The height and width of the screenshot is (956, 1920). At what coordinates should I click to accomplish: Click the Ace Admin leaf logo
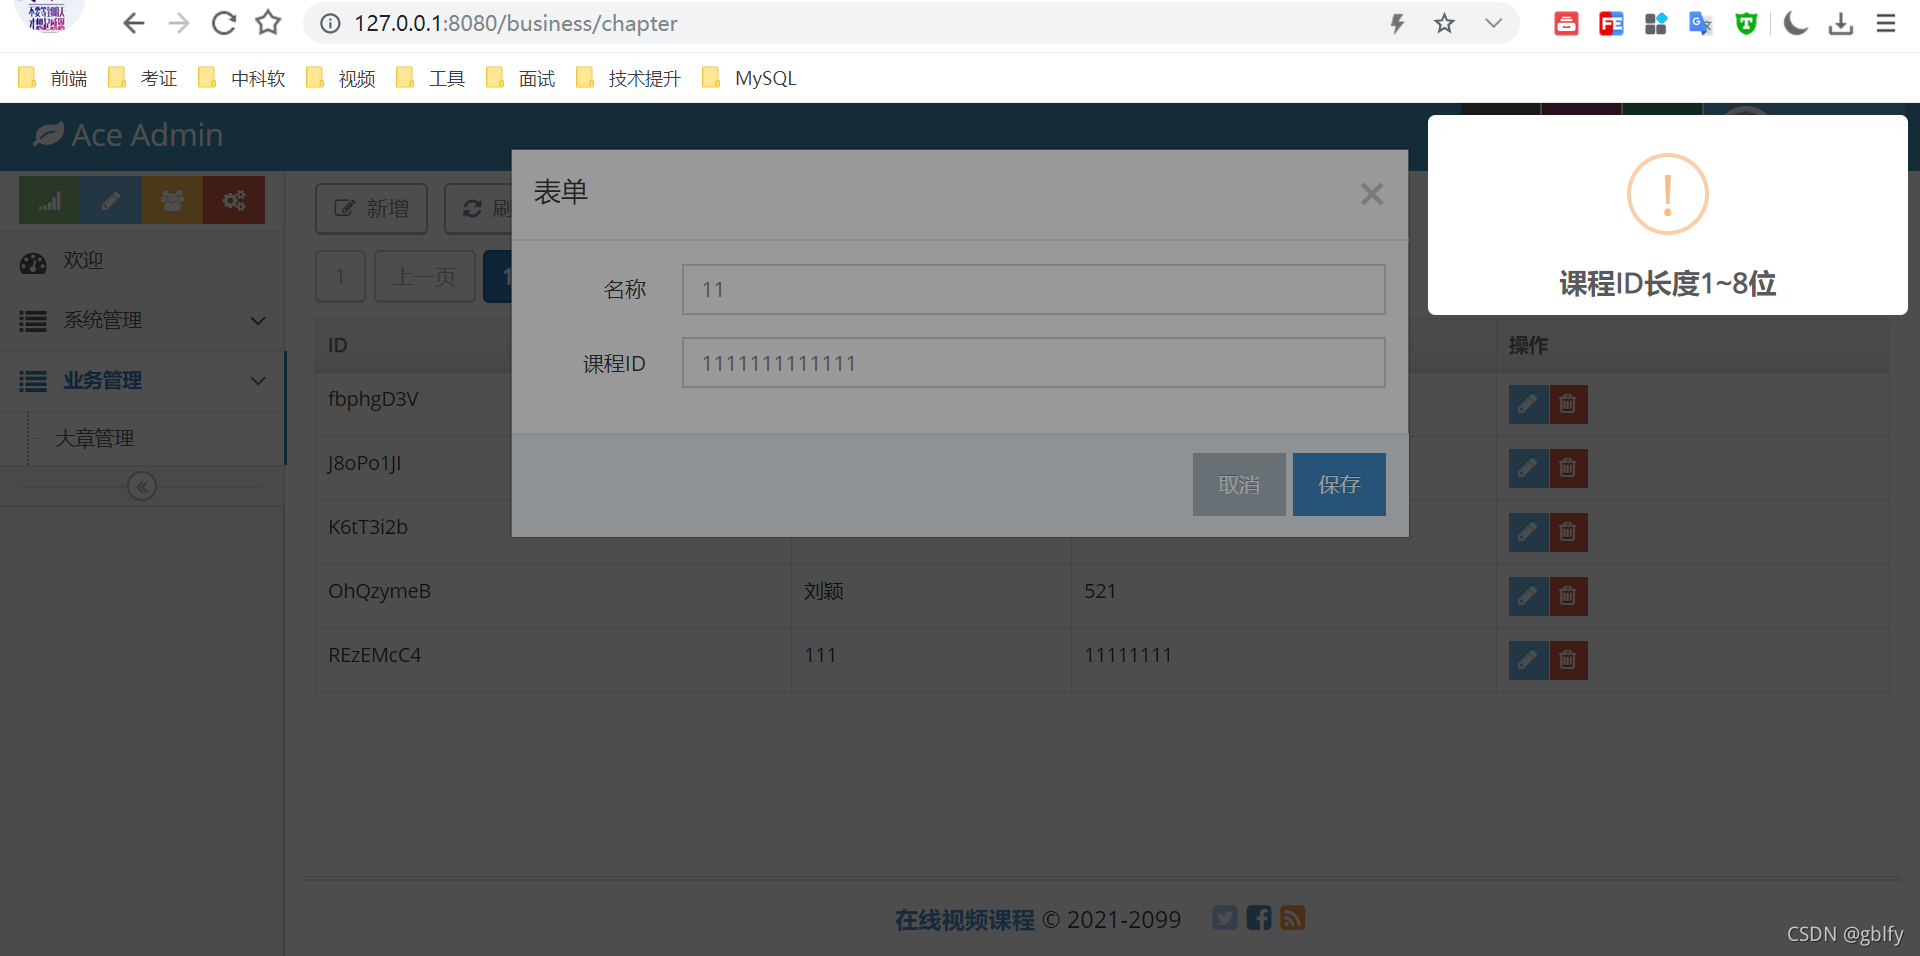[46, 134]
